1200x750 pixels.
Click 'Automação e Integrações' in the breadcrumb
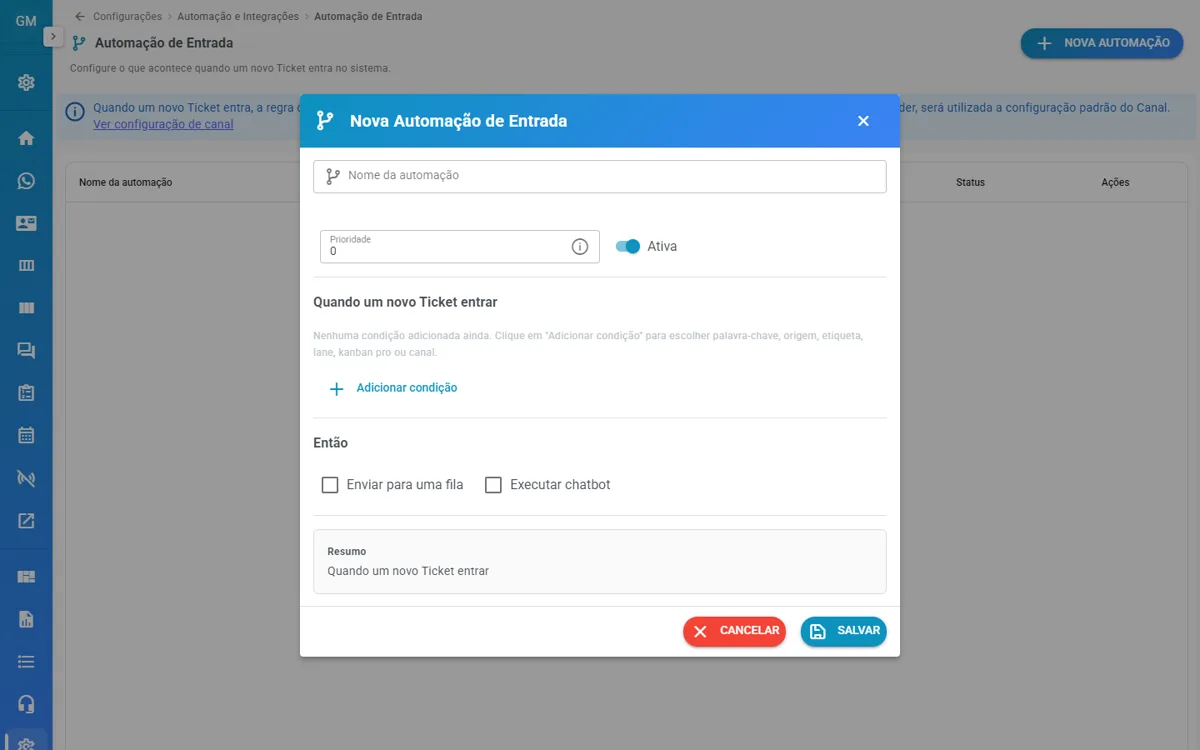tap(238, 17)
